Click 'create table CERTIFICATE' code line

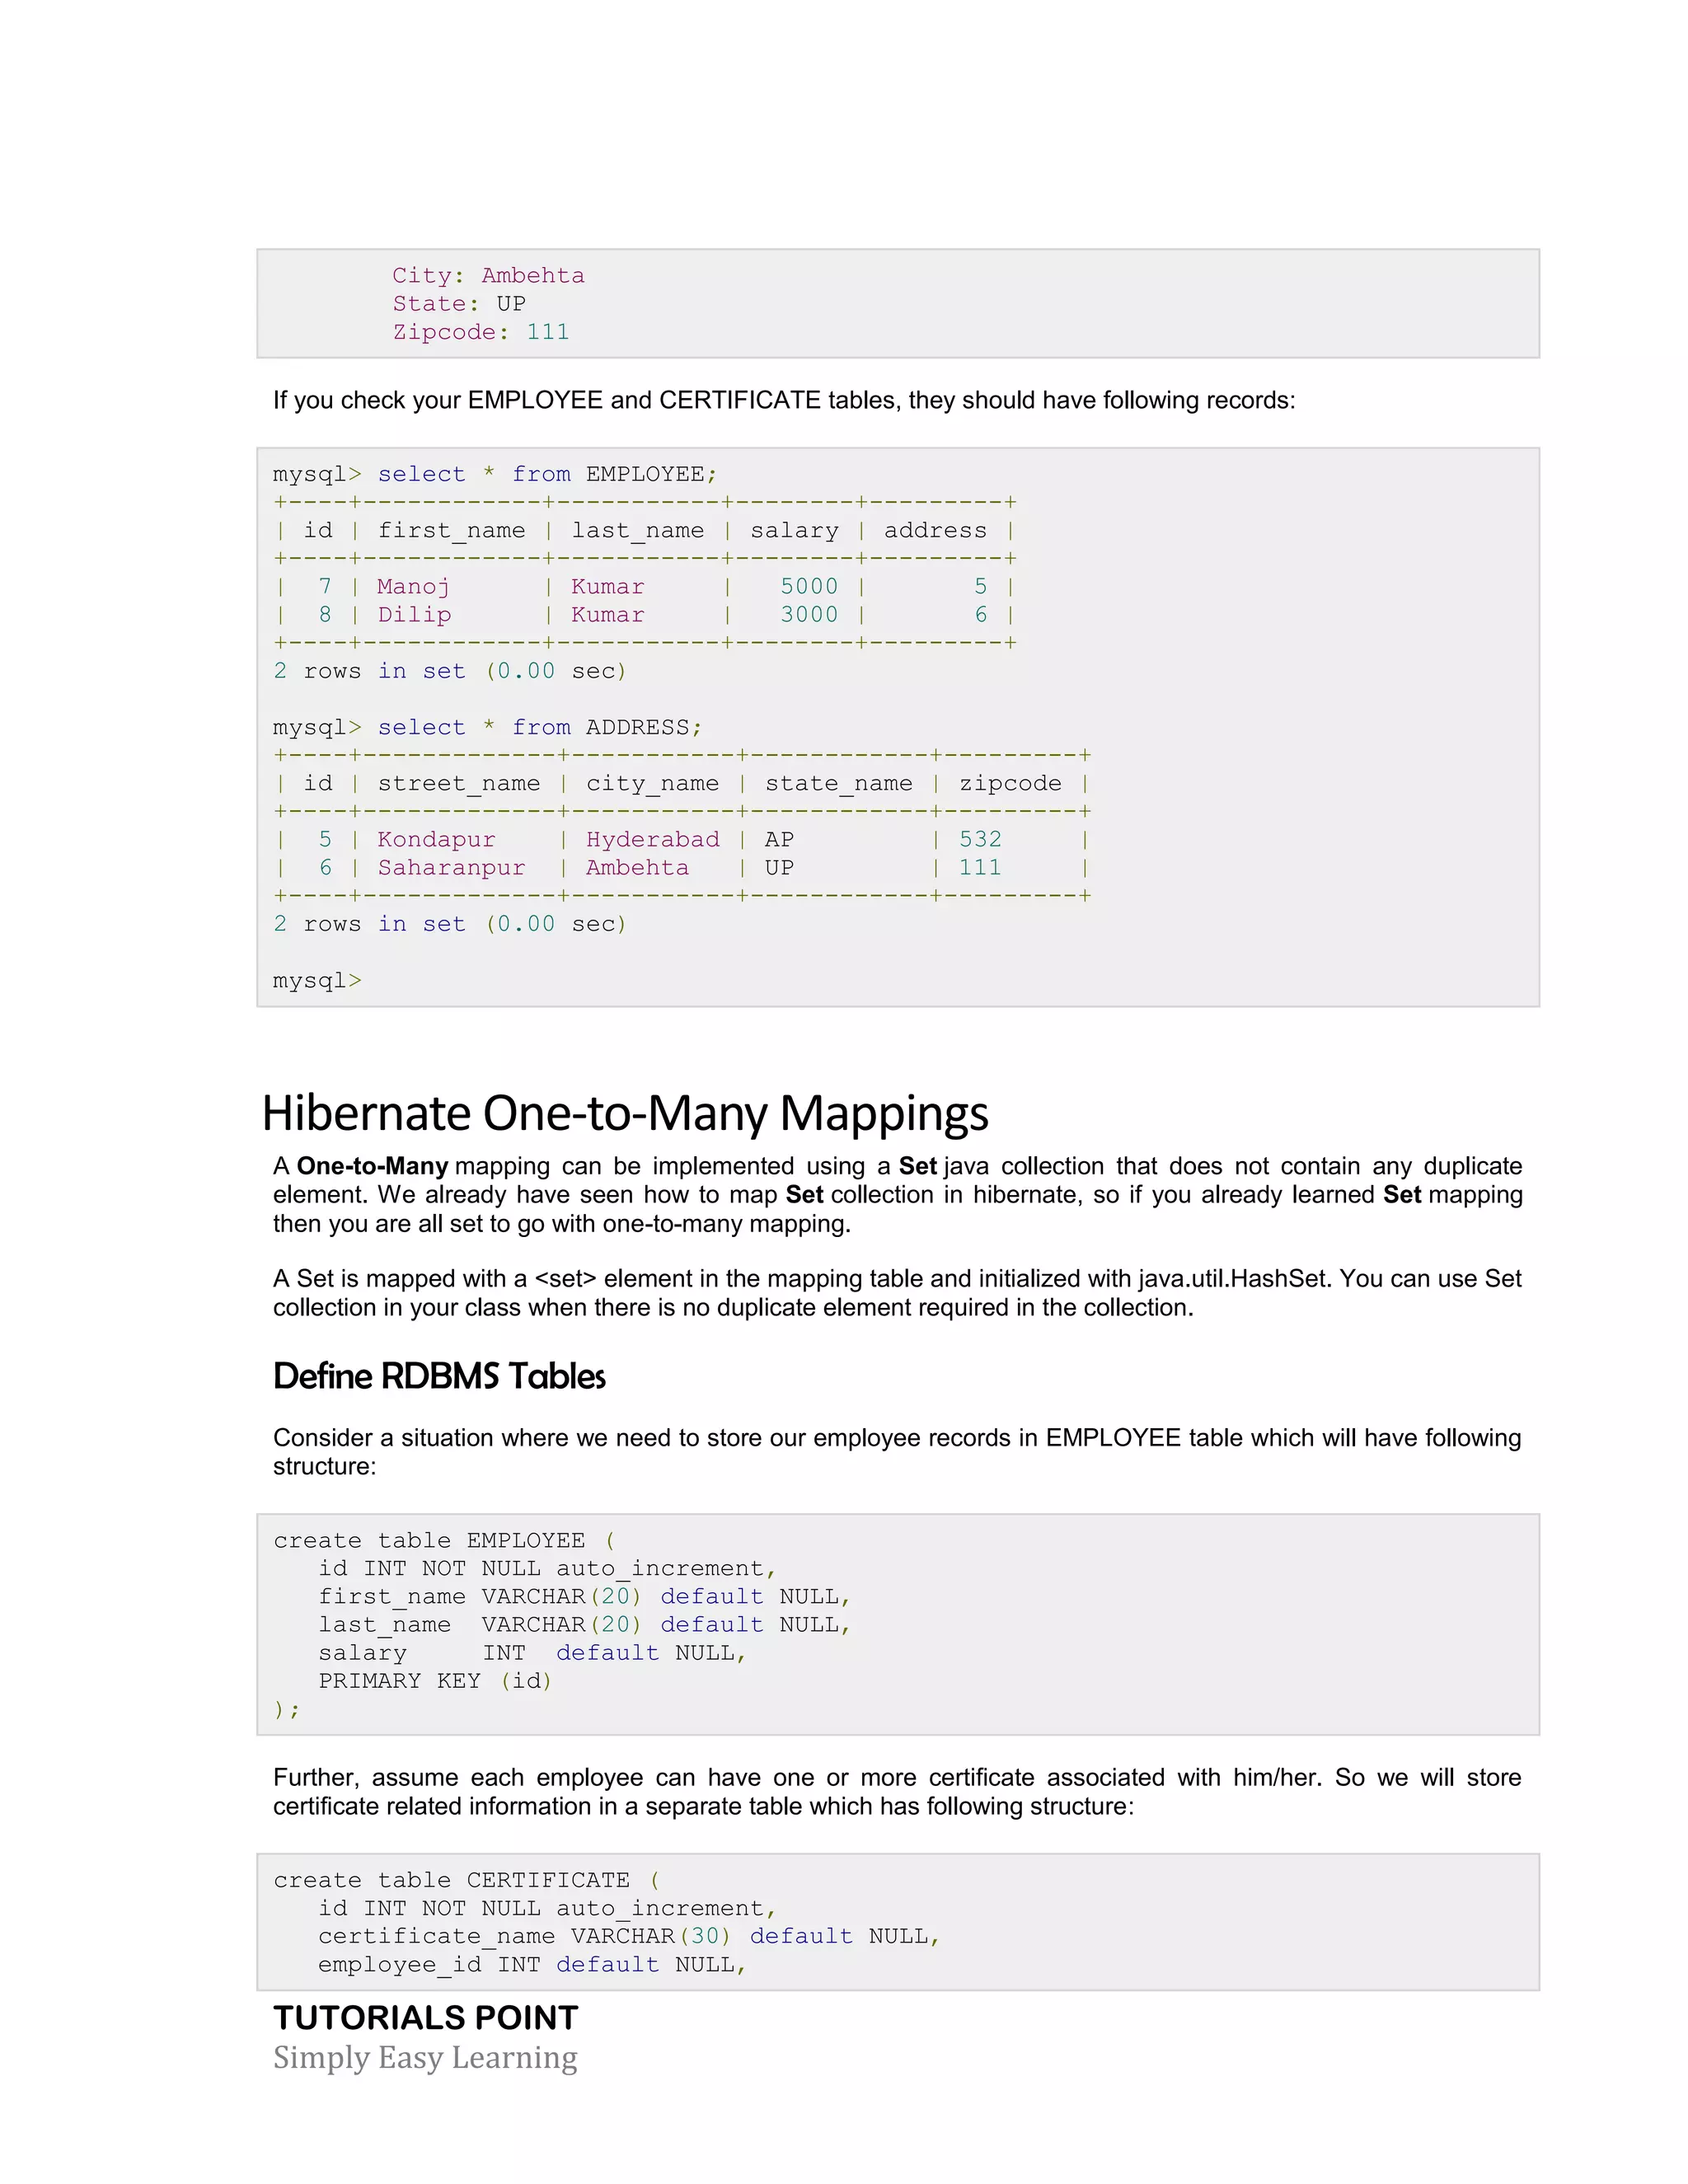pyautogui.click(x=466, y=1881)
